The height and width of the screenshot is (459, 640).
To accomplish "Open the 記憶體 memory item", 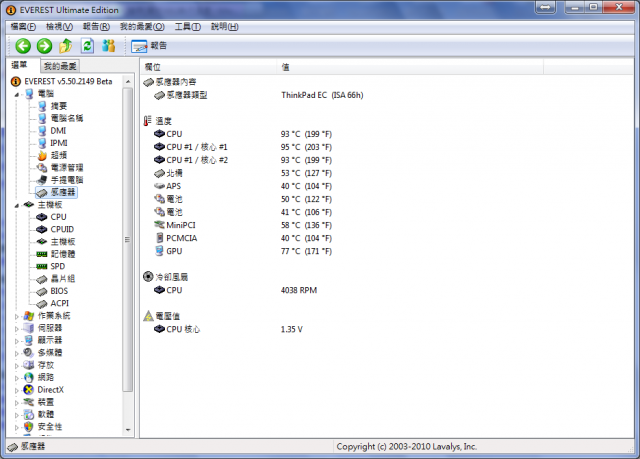I will 56,254.
